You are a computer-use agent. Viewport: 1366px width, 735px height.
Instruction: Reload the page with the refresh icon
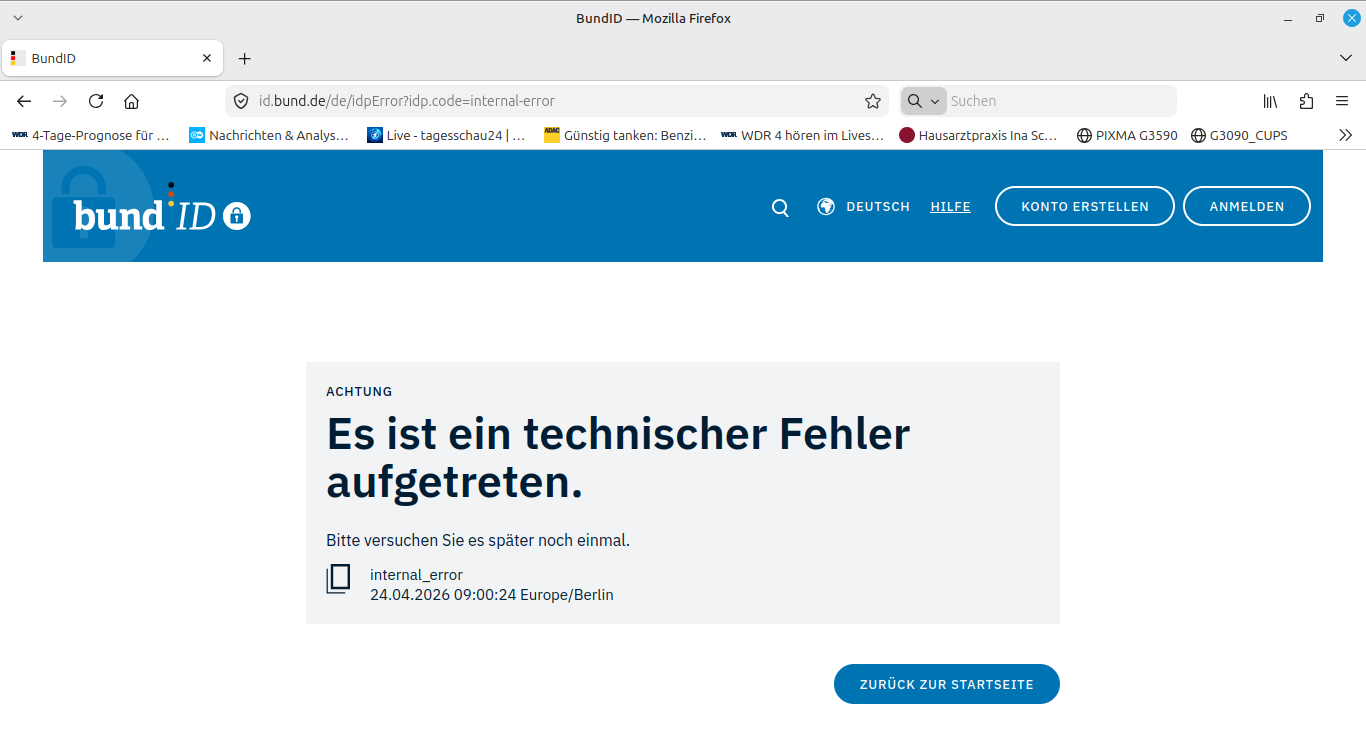96,101
